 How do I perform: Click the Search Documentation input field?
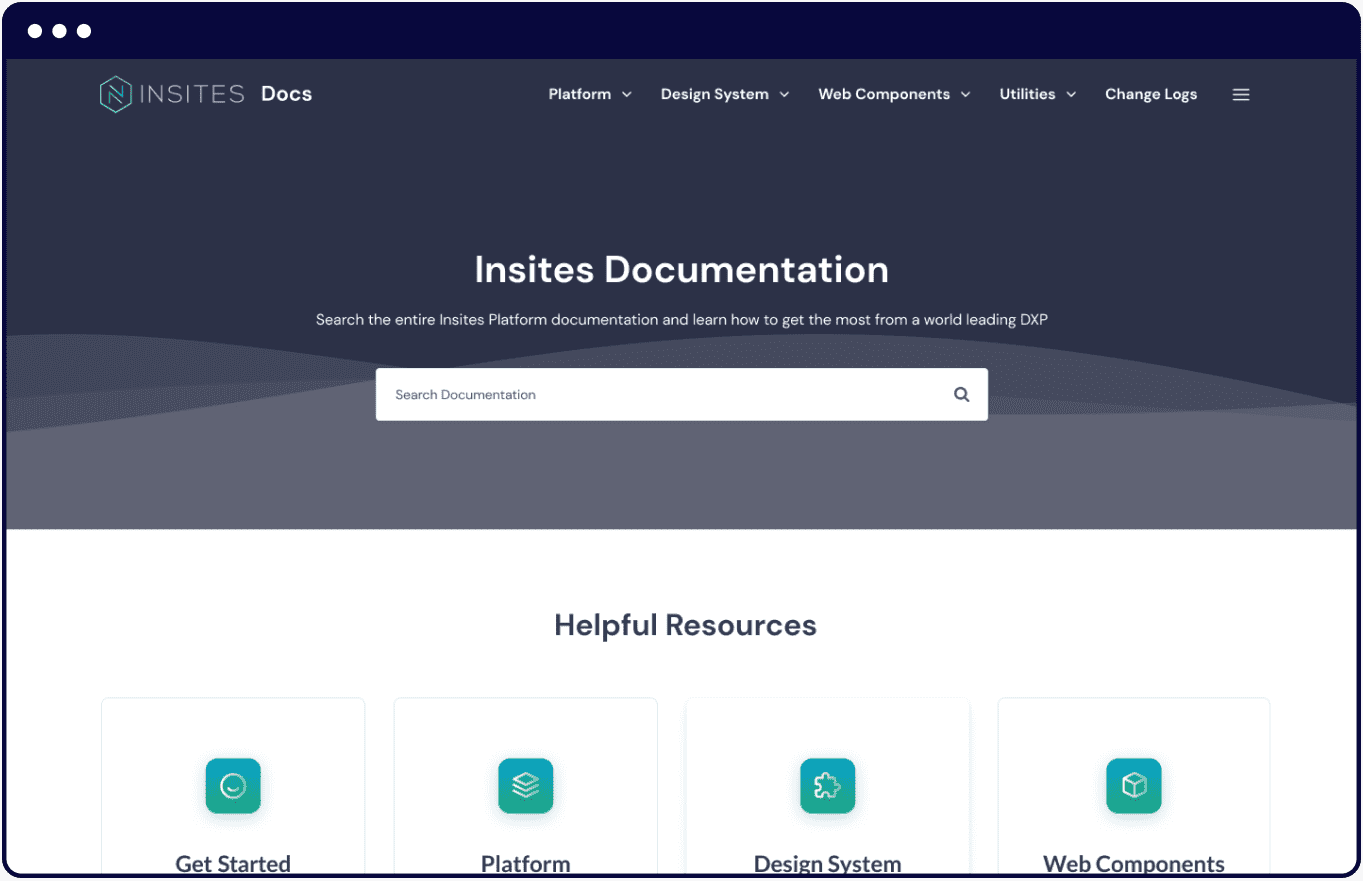[682, 394]
